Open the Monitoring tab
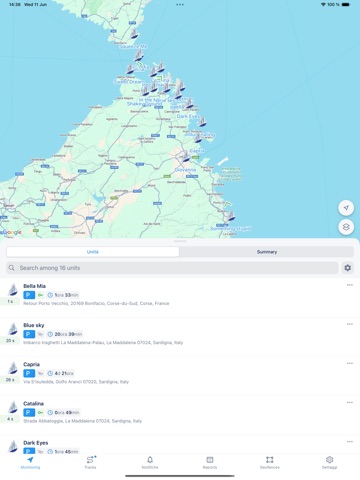This screenshot has height=480, width=360. tap(30, 463)
